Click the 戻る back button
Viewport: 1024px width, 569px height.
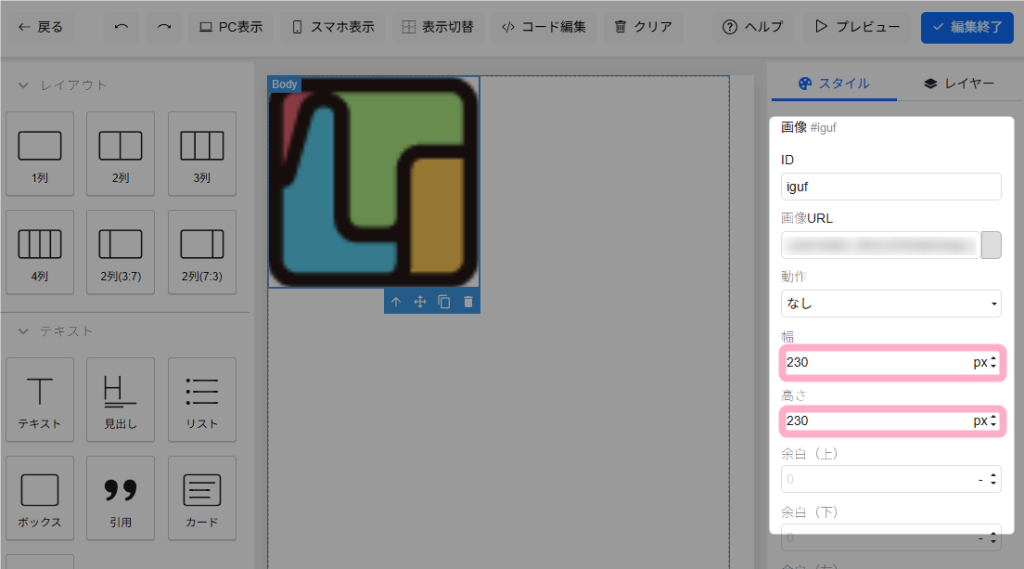[40, 27]
